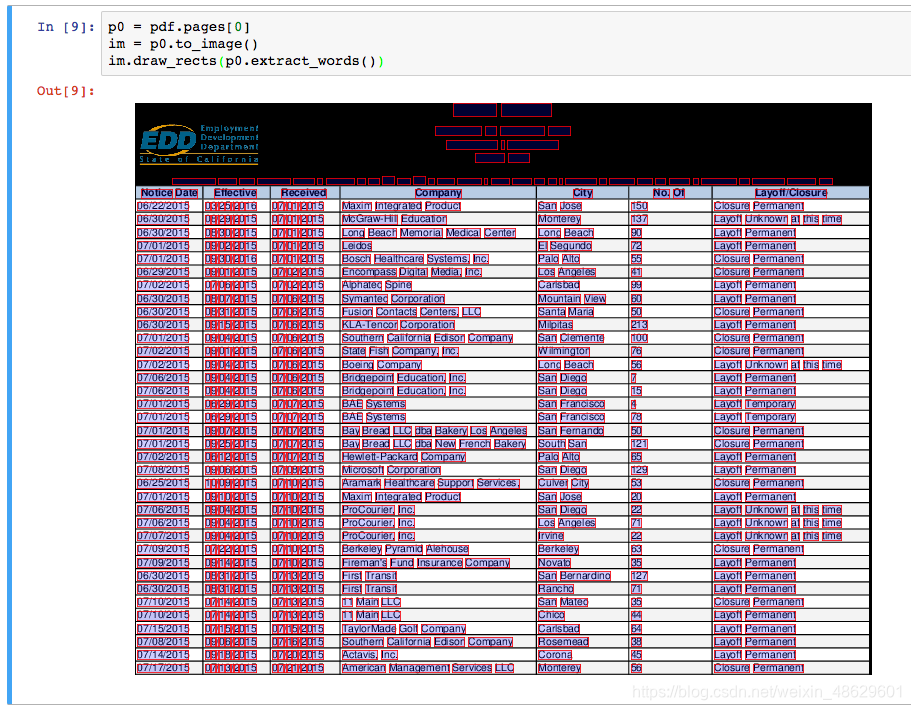
Task: Click the "150" employee count cell
Action: 639,206
